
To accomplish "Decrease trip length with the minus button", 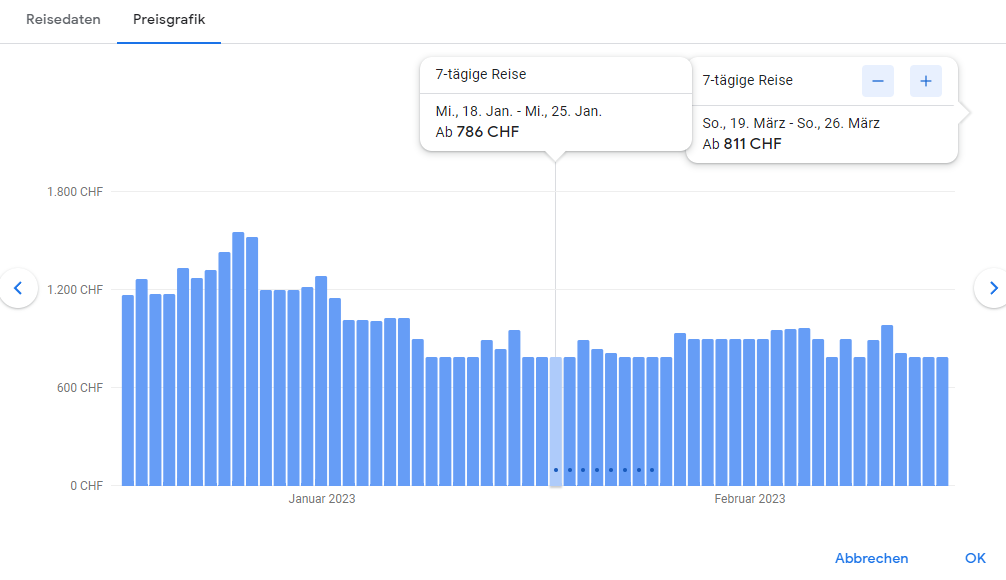I will tap(877, 81).
